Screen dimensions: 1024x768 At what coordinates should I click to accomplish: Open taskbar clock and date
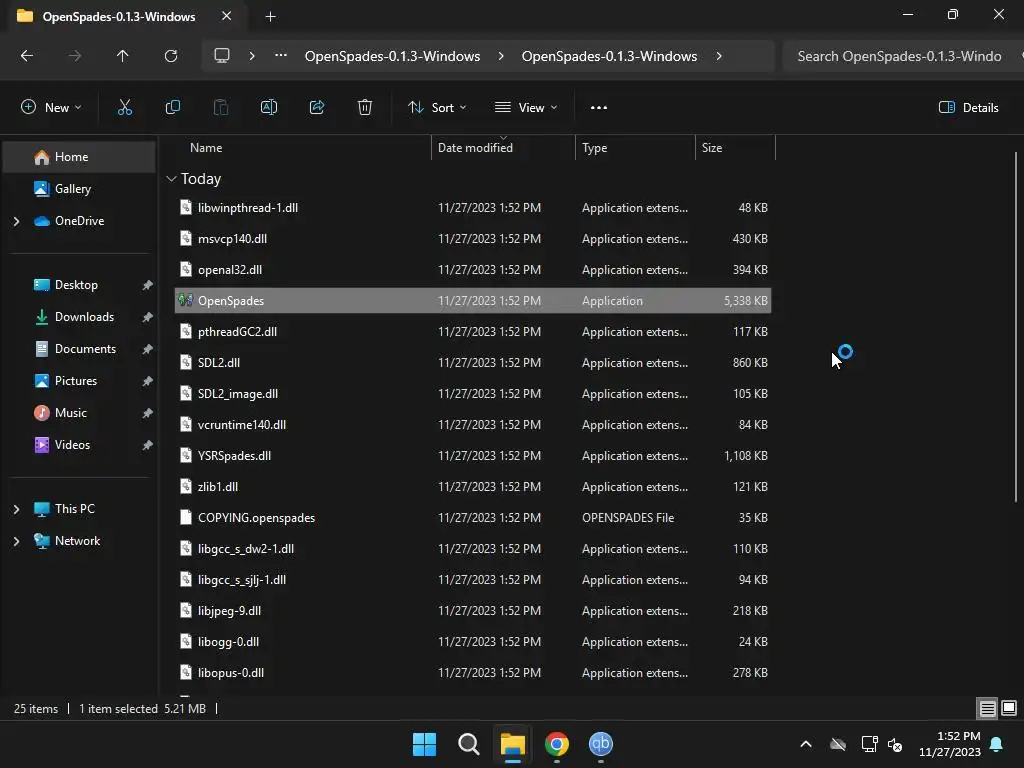click(x=950, y=744)
